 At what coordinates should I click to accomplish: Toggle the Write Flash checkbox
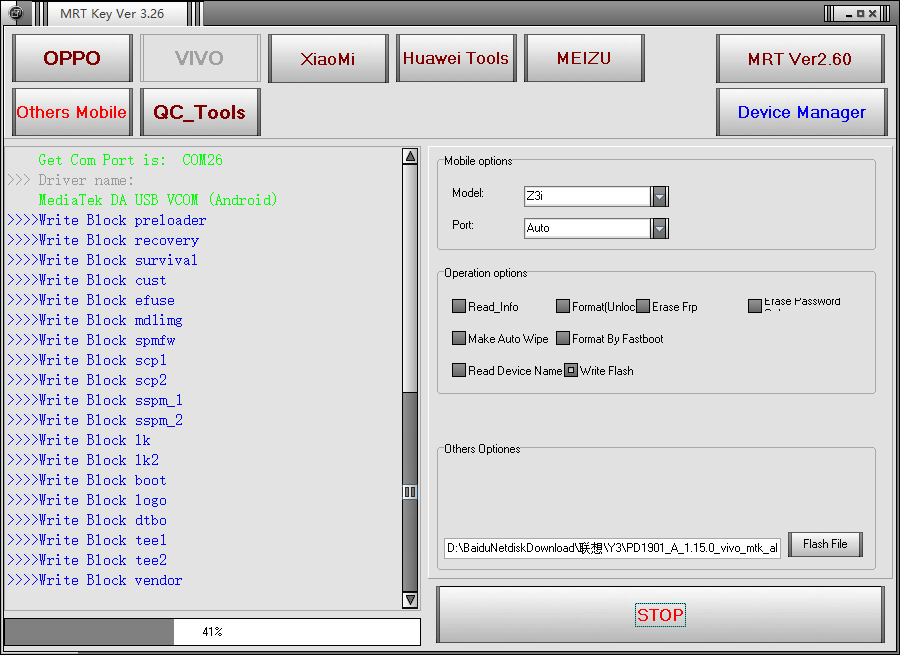click(571, 370)
